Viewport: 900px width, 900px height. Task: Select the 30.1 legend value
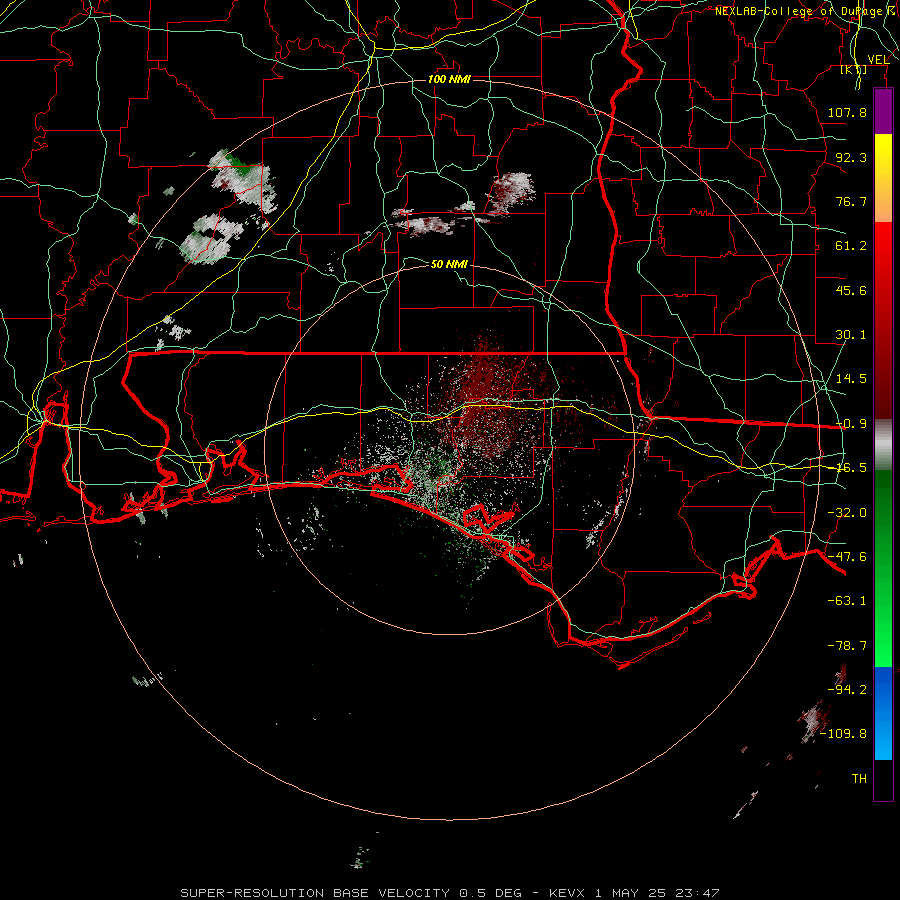tap(851, 335)
